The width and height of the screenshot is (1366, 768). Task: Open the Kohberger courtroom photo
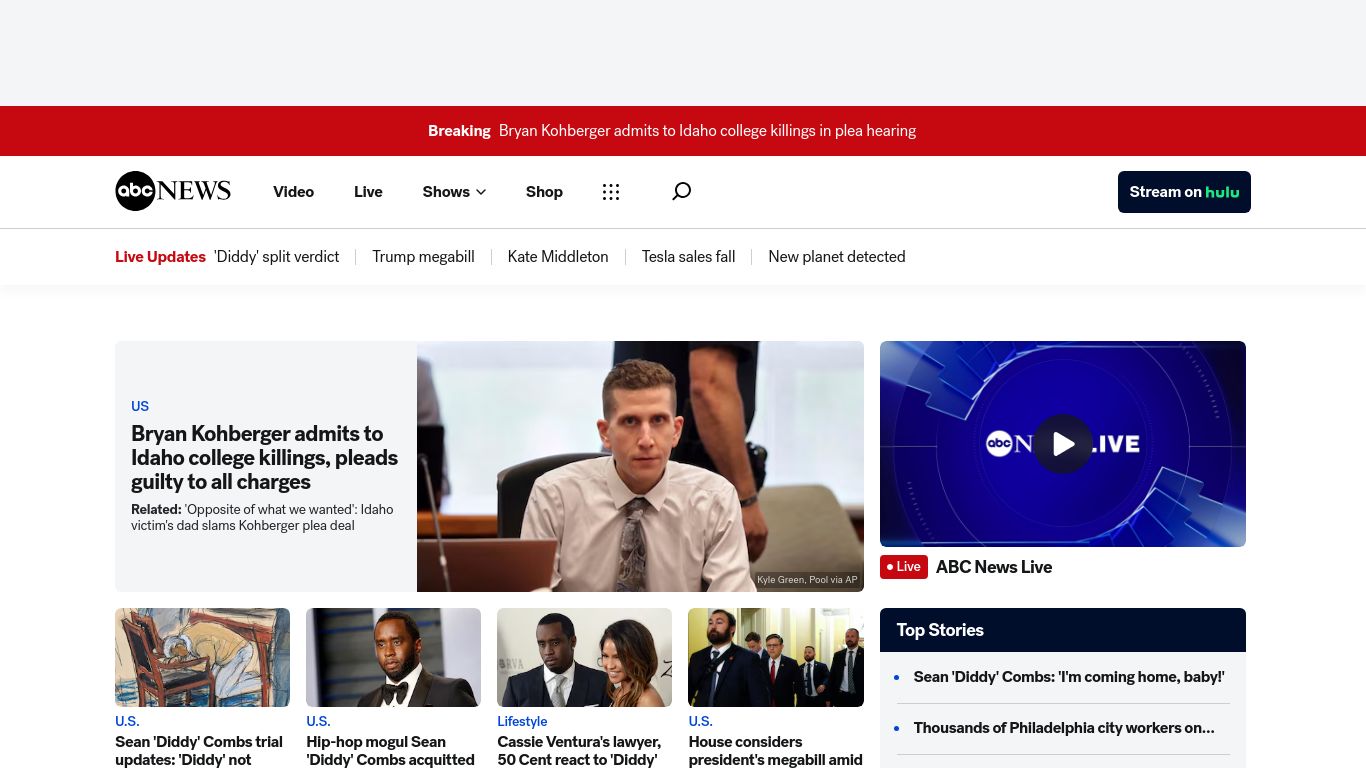pyautogui.click(x=640, y=466)
